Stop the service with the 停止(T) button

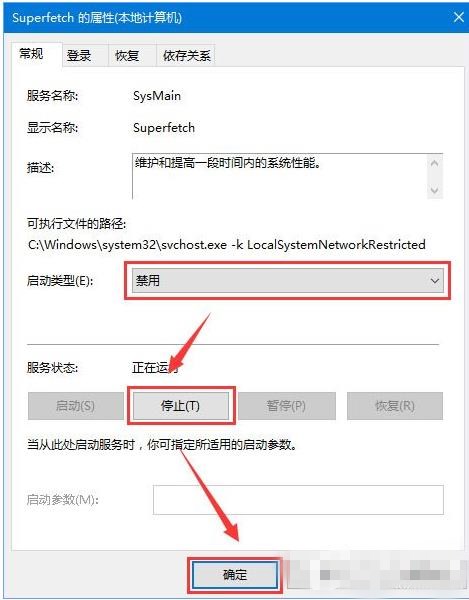pyautogui.click(x=180, y=406)
